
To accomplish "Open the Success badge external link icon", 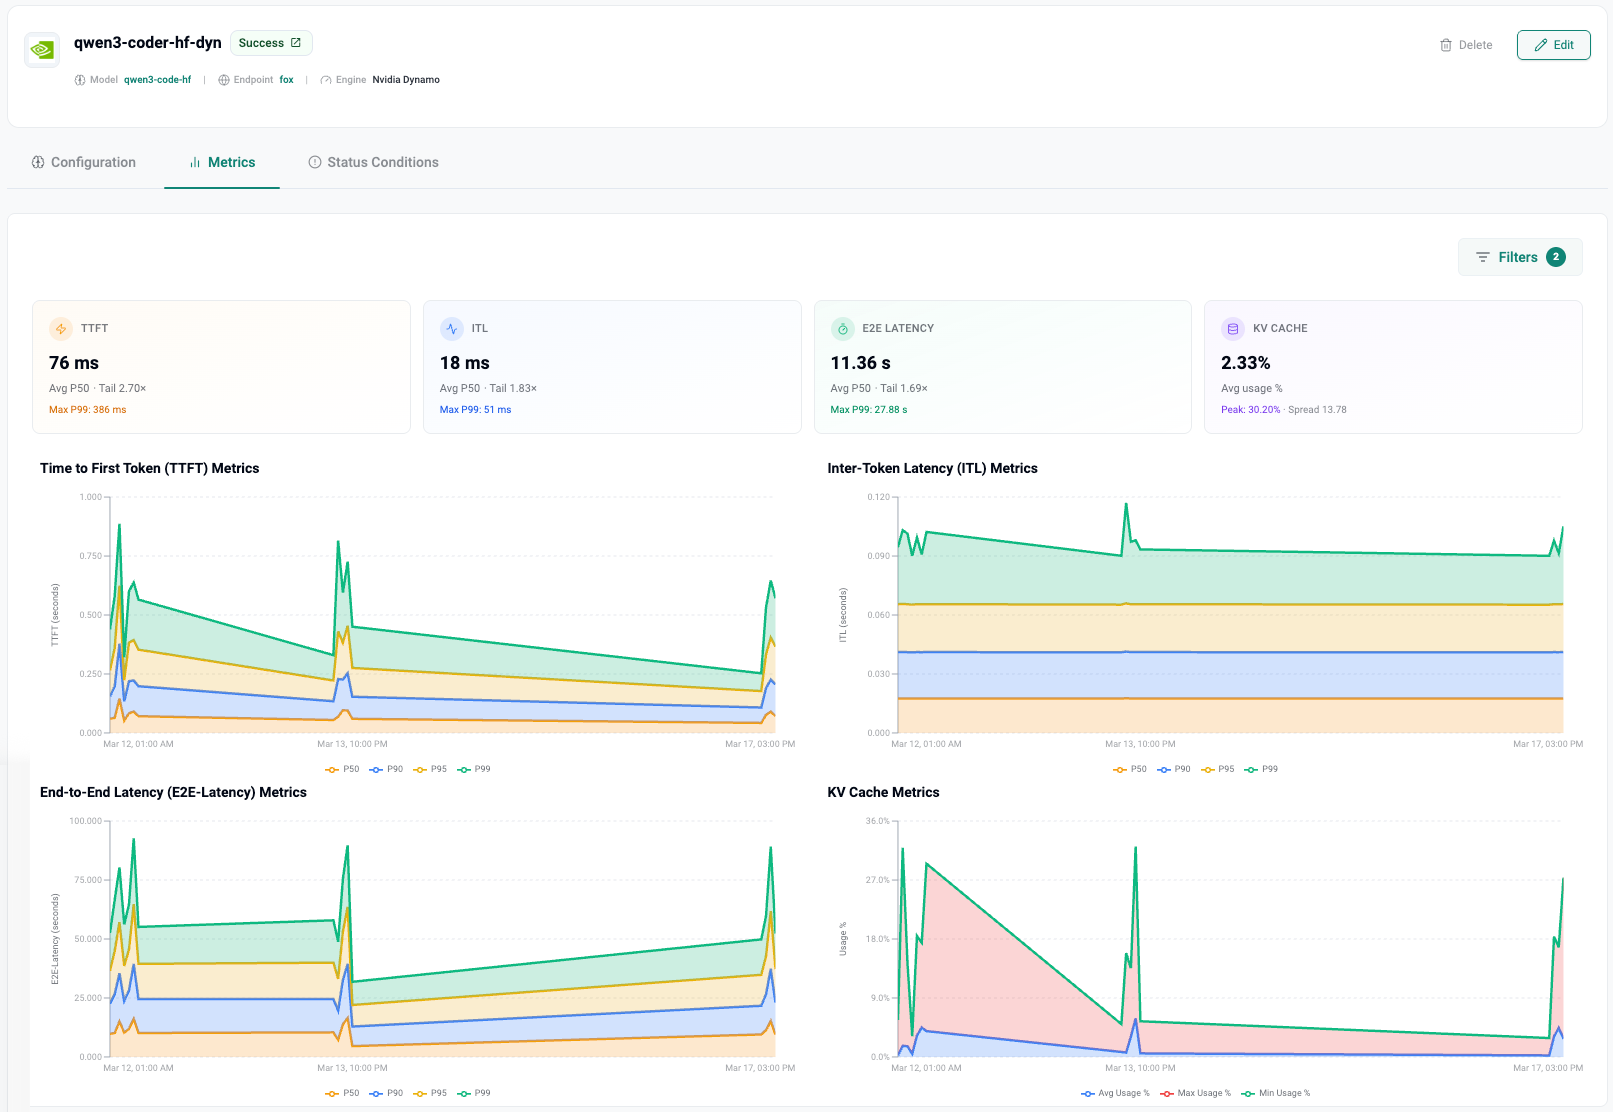I will [295, 42].
